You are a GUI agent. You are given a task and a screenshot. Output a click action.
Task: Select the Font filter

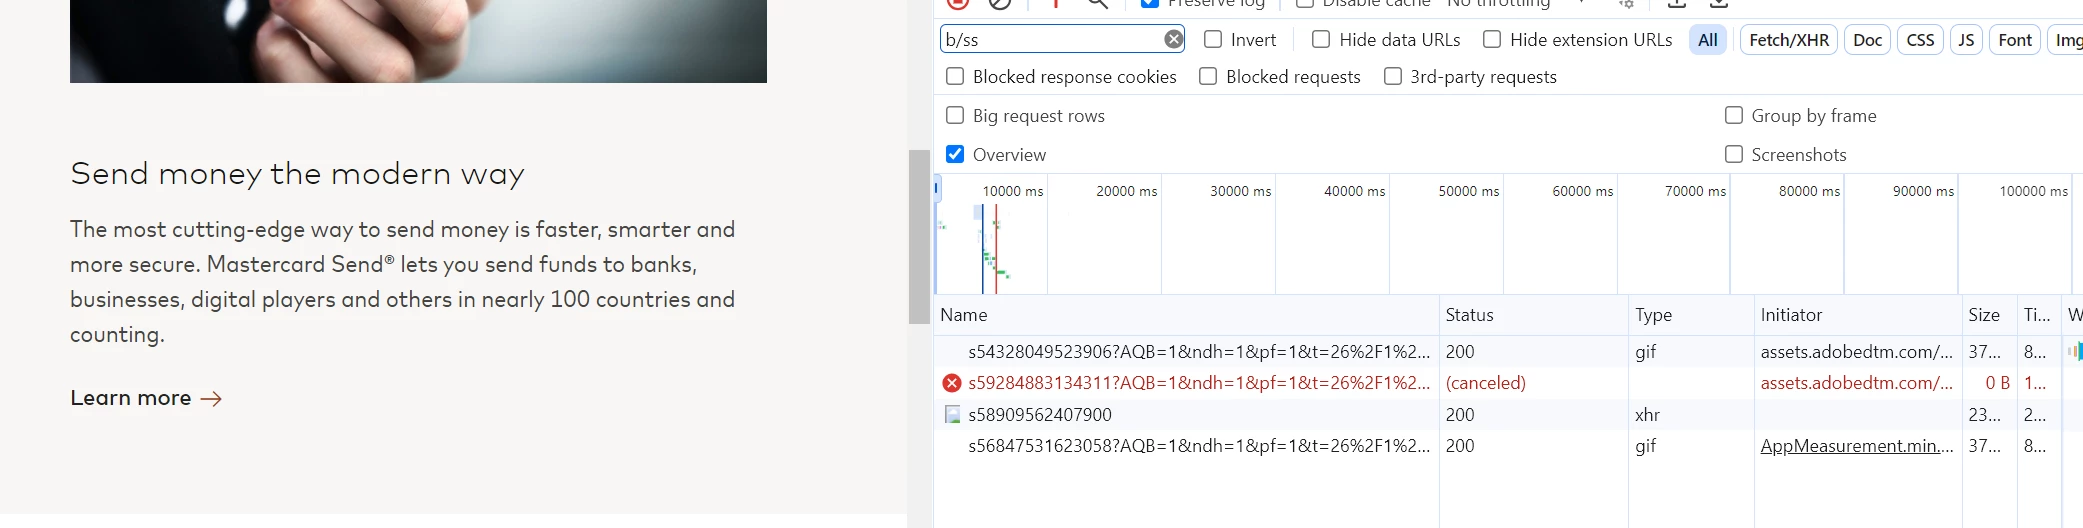pos(2015,40)
